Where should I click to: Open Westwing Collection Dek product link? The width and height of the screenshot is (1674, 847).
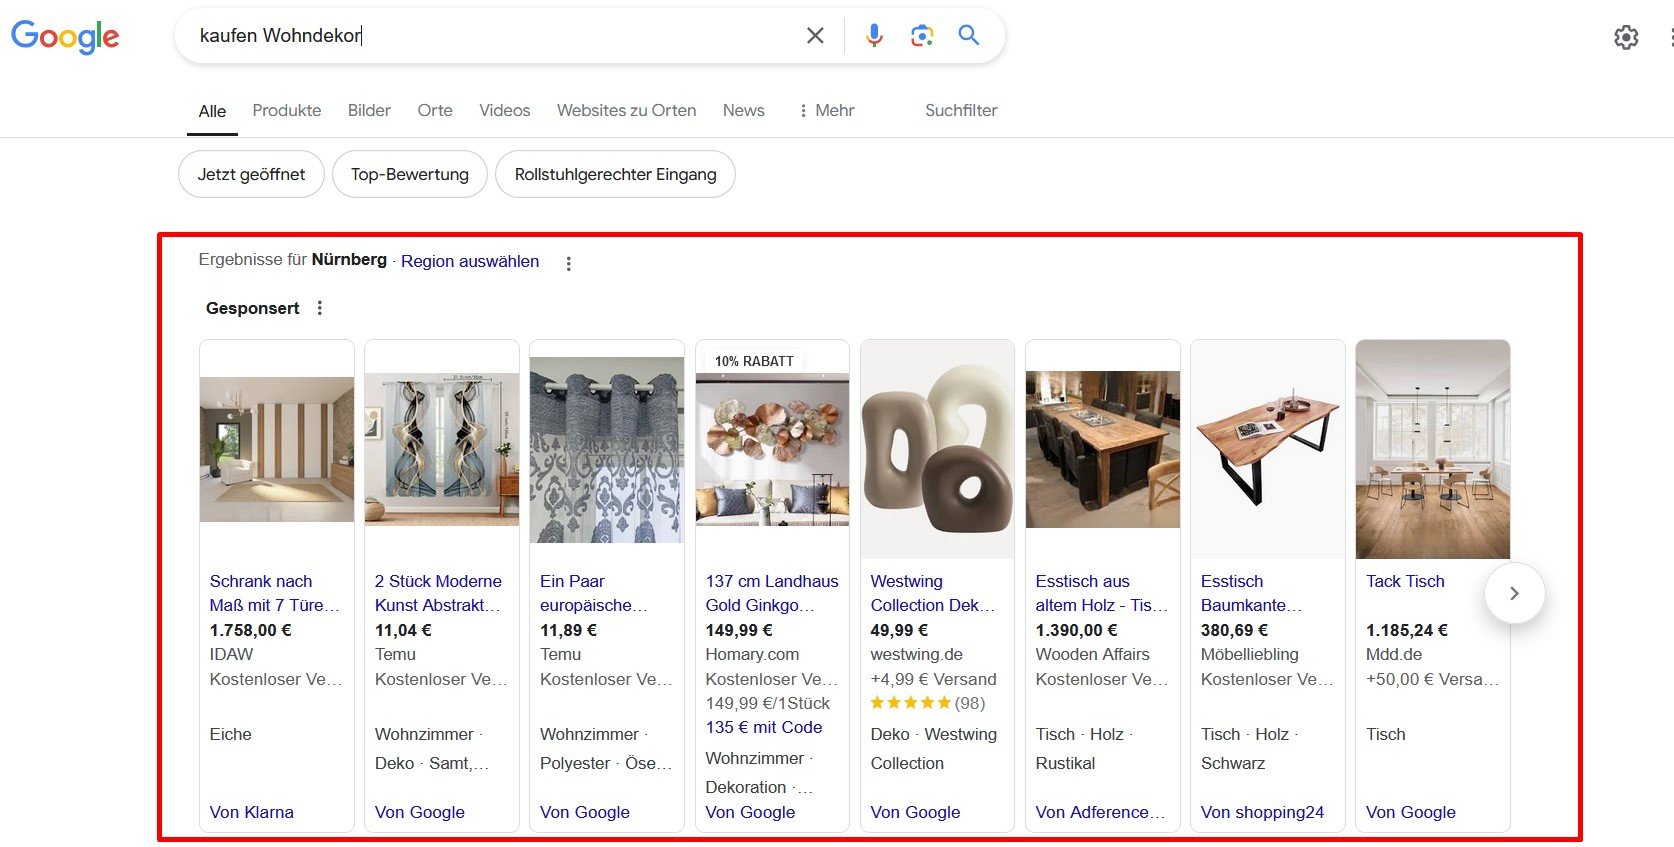click(933, 593)
